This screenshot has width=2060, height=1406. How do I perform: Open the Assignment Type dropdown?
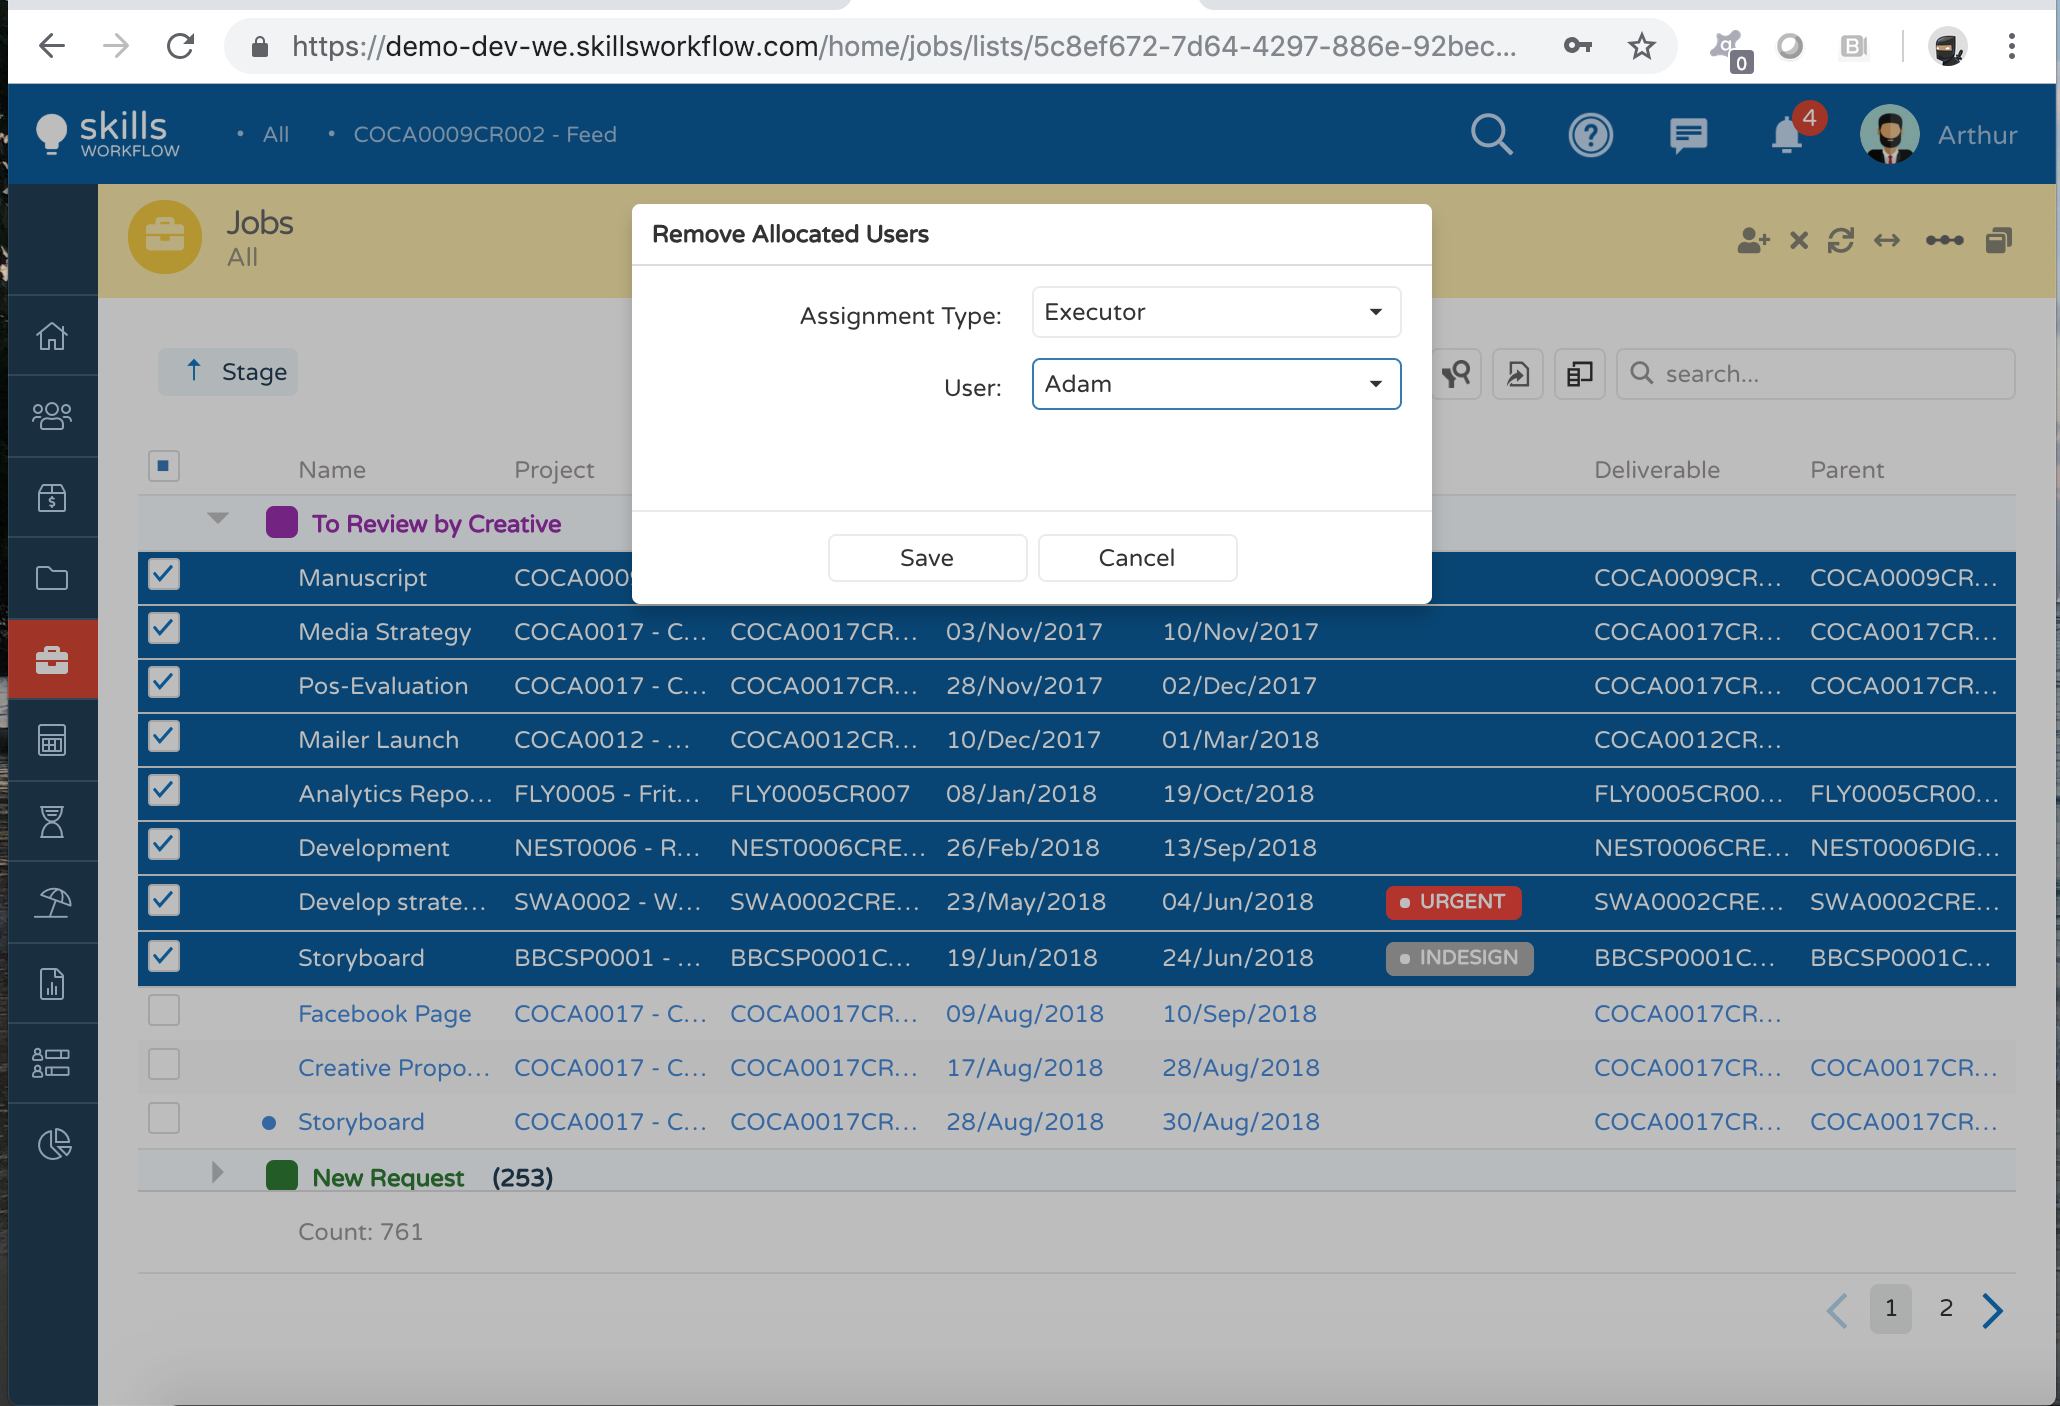point(1215,312)
